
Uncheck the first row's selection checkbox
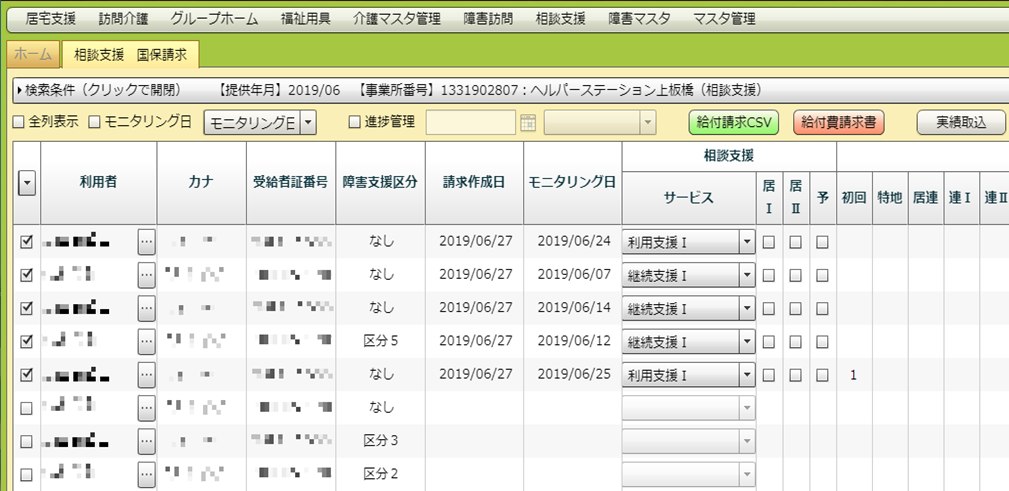point(26,242)
